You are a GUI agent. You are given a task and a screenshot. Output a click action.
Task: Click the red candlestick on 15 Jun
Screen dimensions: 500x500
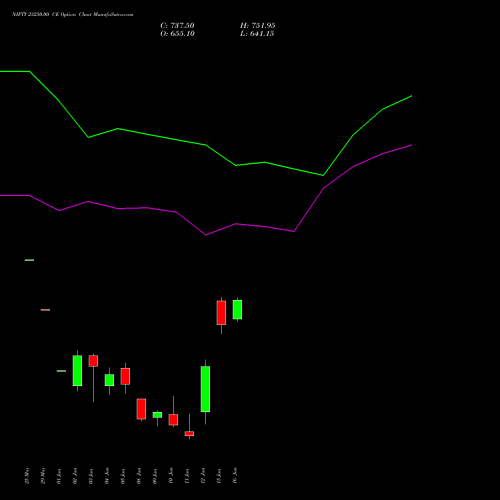pos(221,313)
